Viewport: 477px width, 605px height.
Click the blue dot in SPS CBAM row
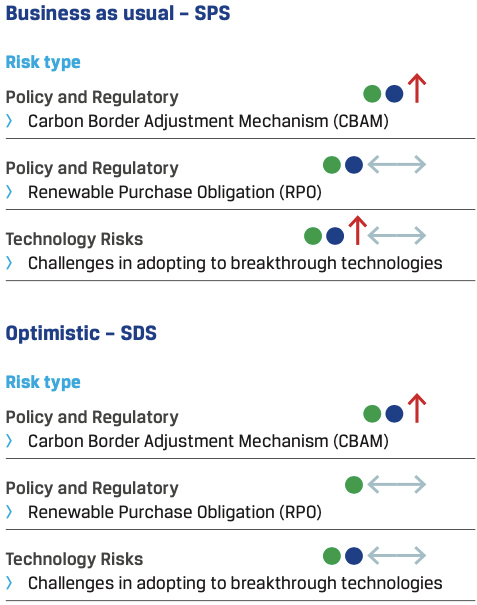point(394,94)
